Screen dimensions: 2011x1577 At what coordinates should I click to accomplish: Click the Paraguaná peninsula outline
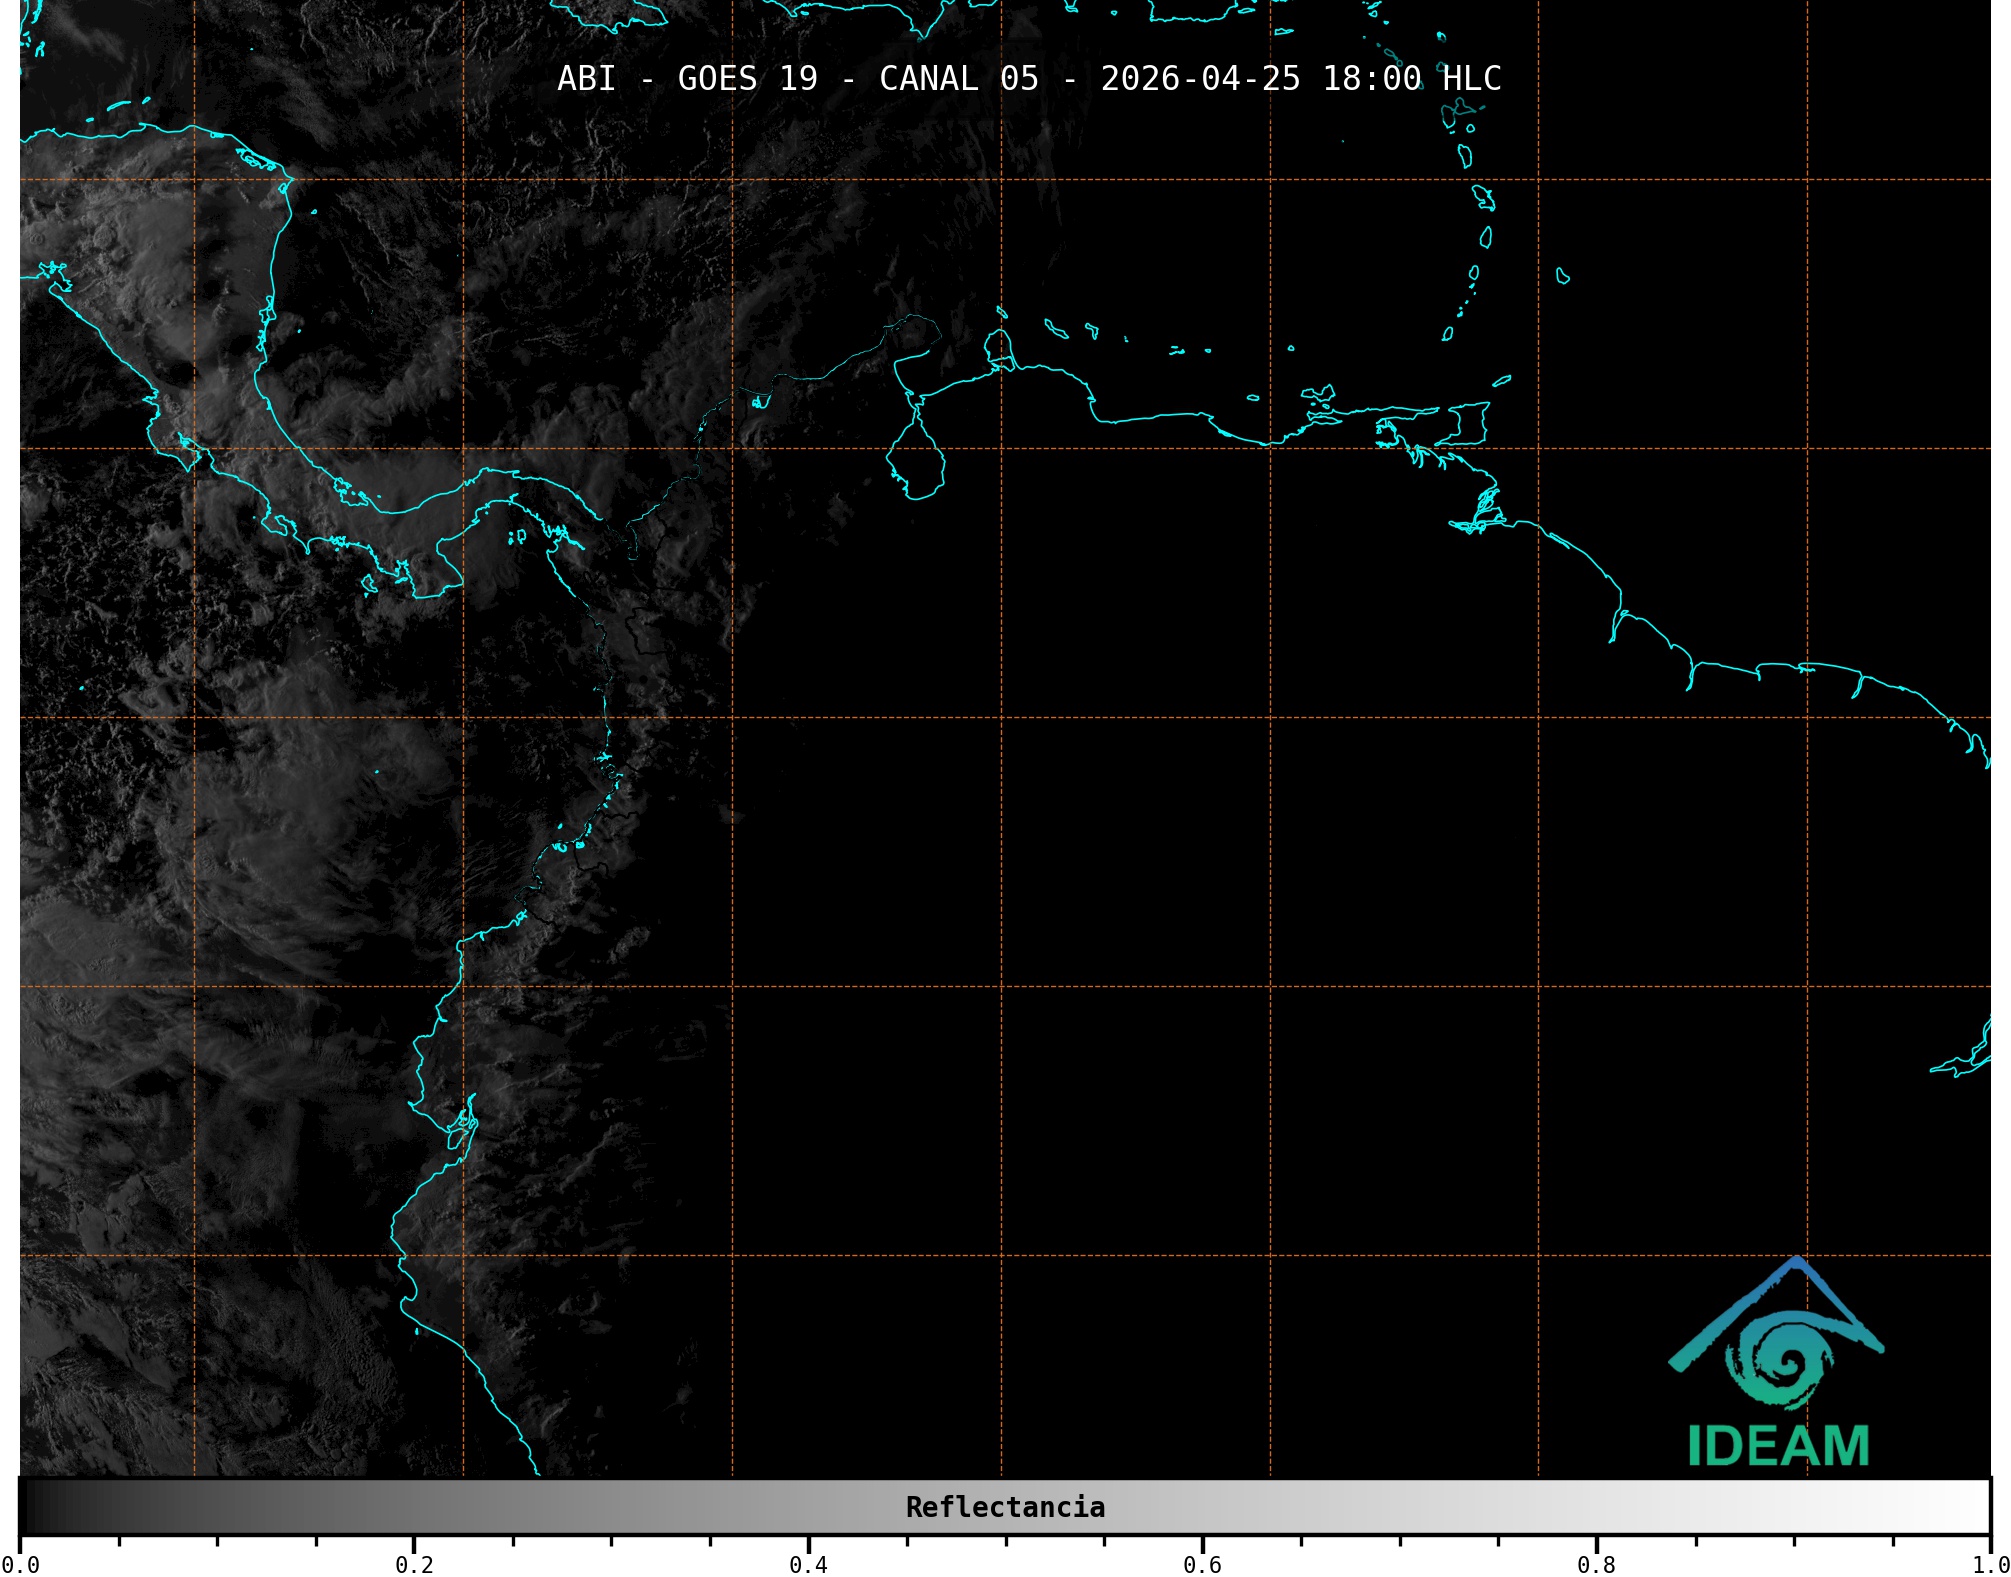997,347
